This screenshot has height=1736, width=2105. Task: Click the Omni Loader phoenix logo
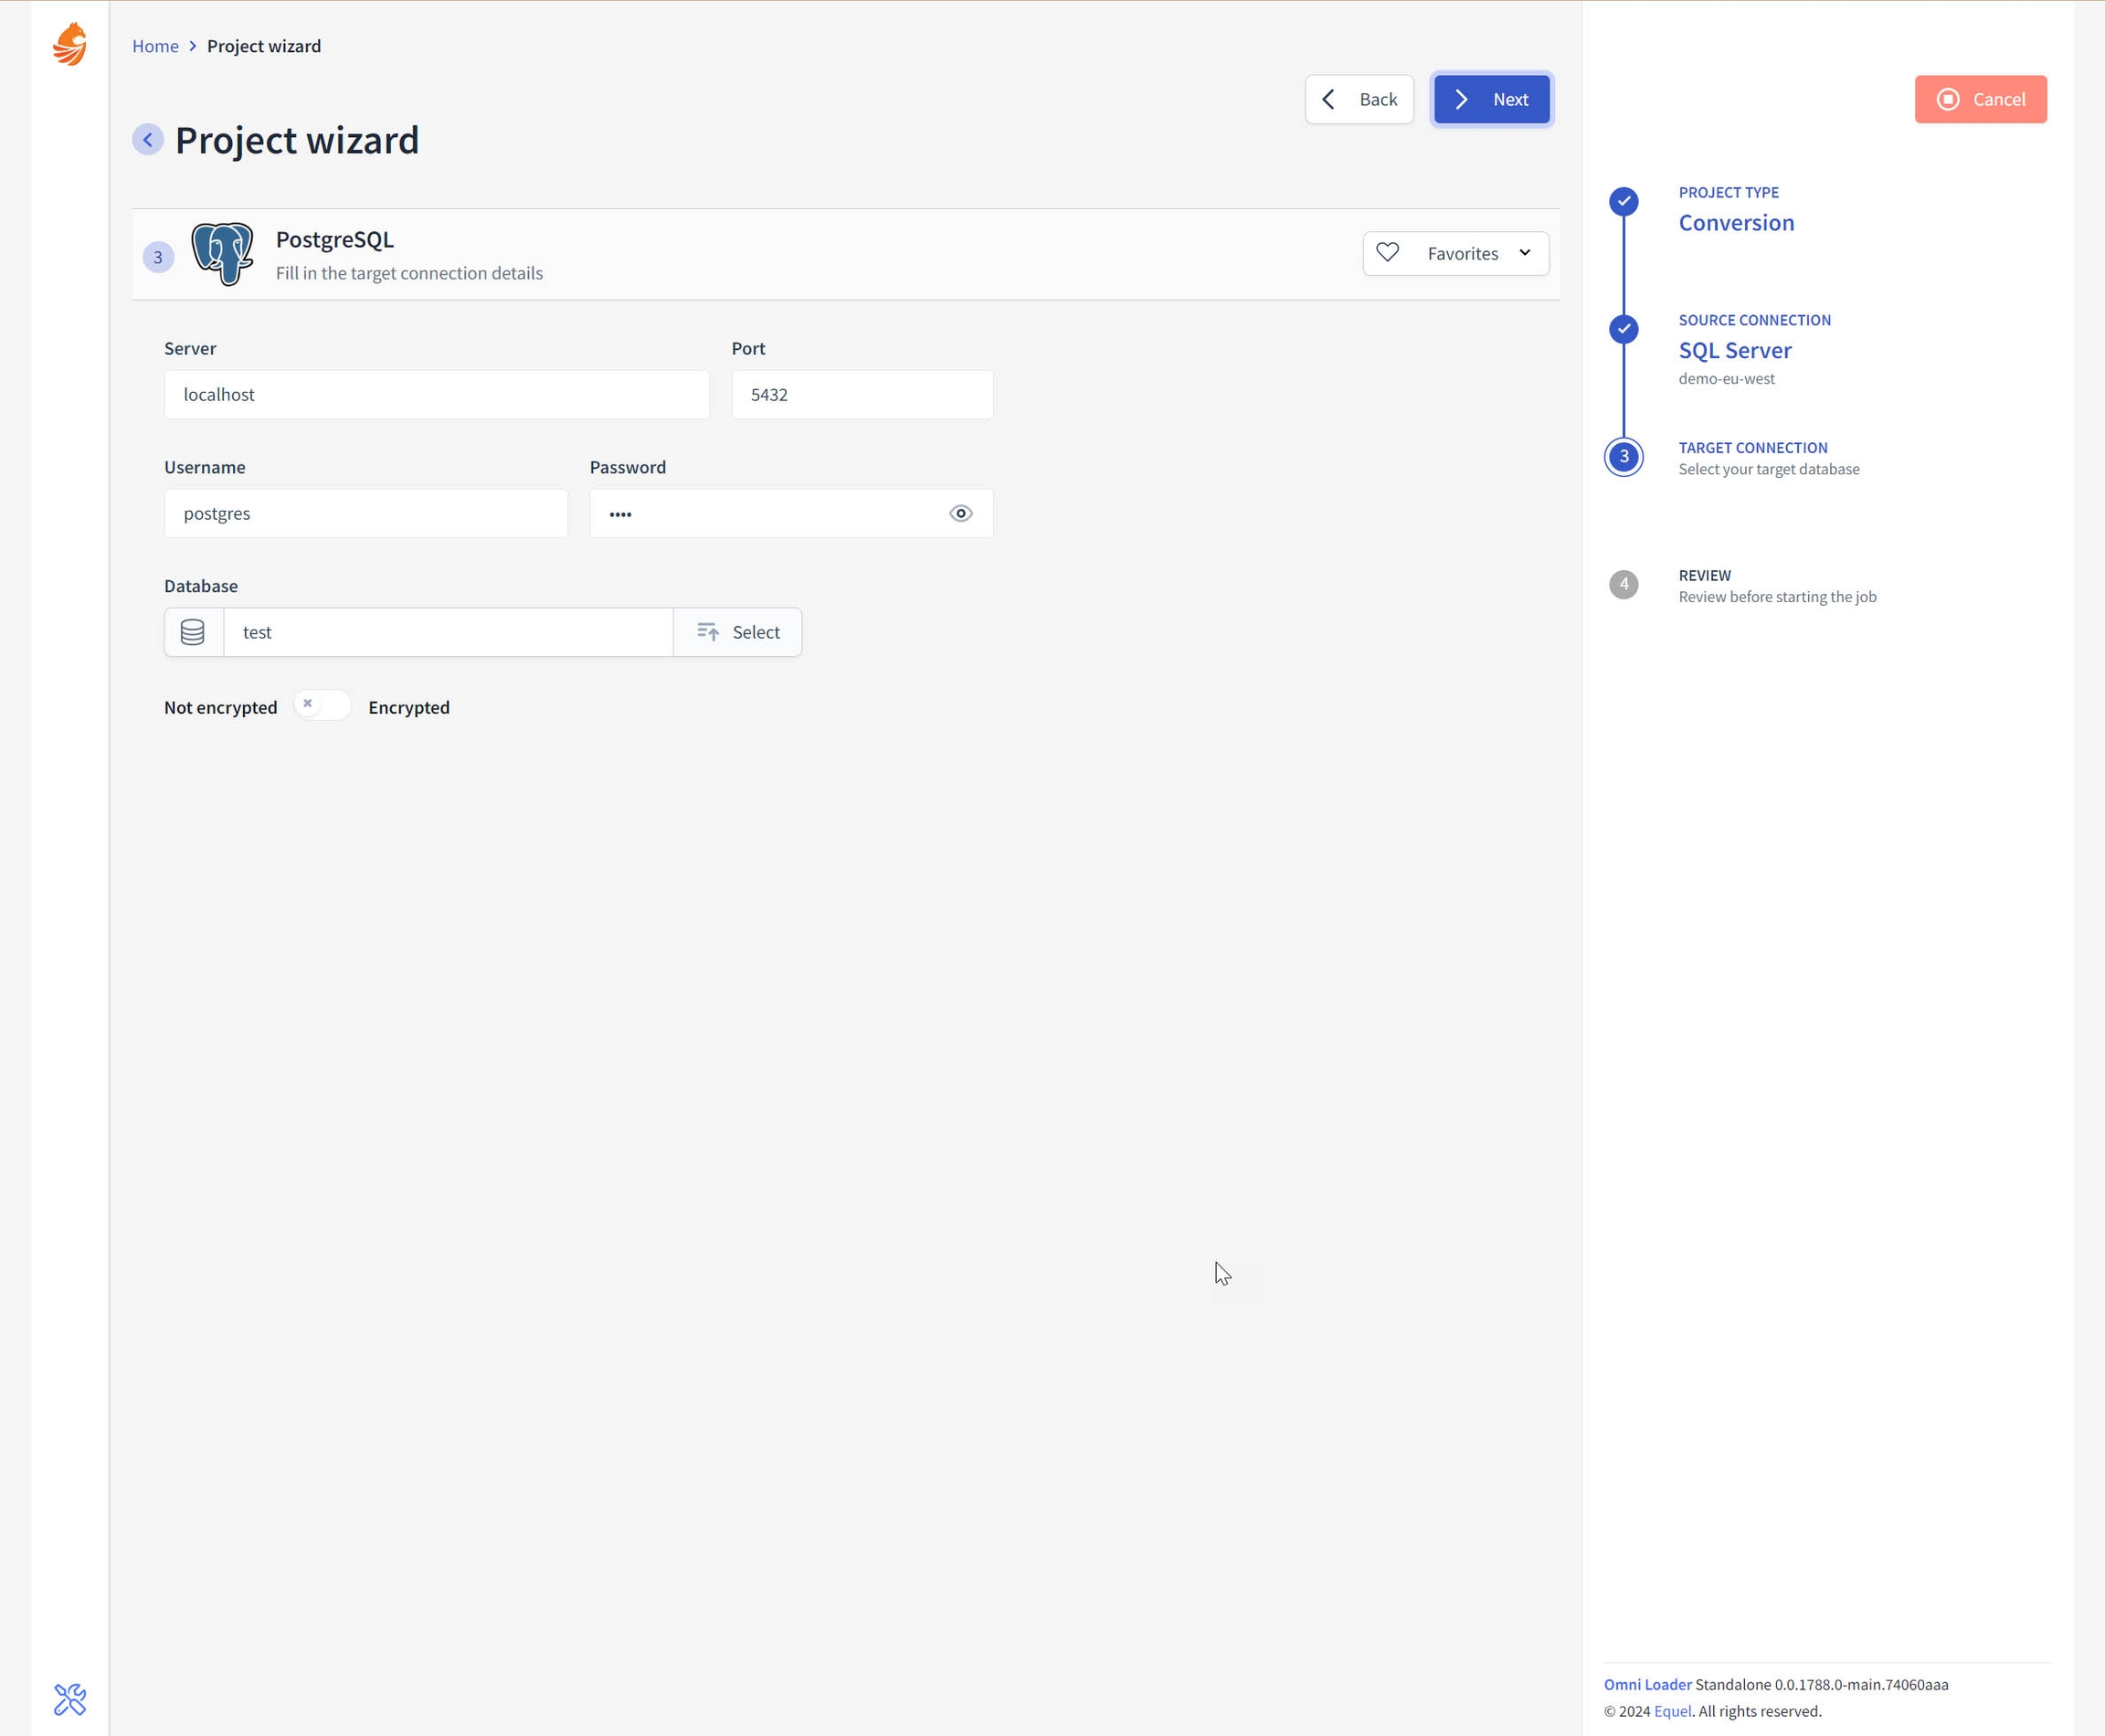click(69, 45)
